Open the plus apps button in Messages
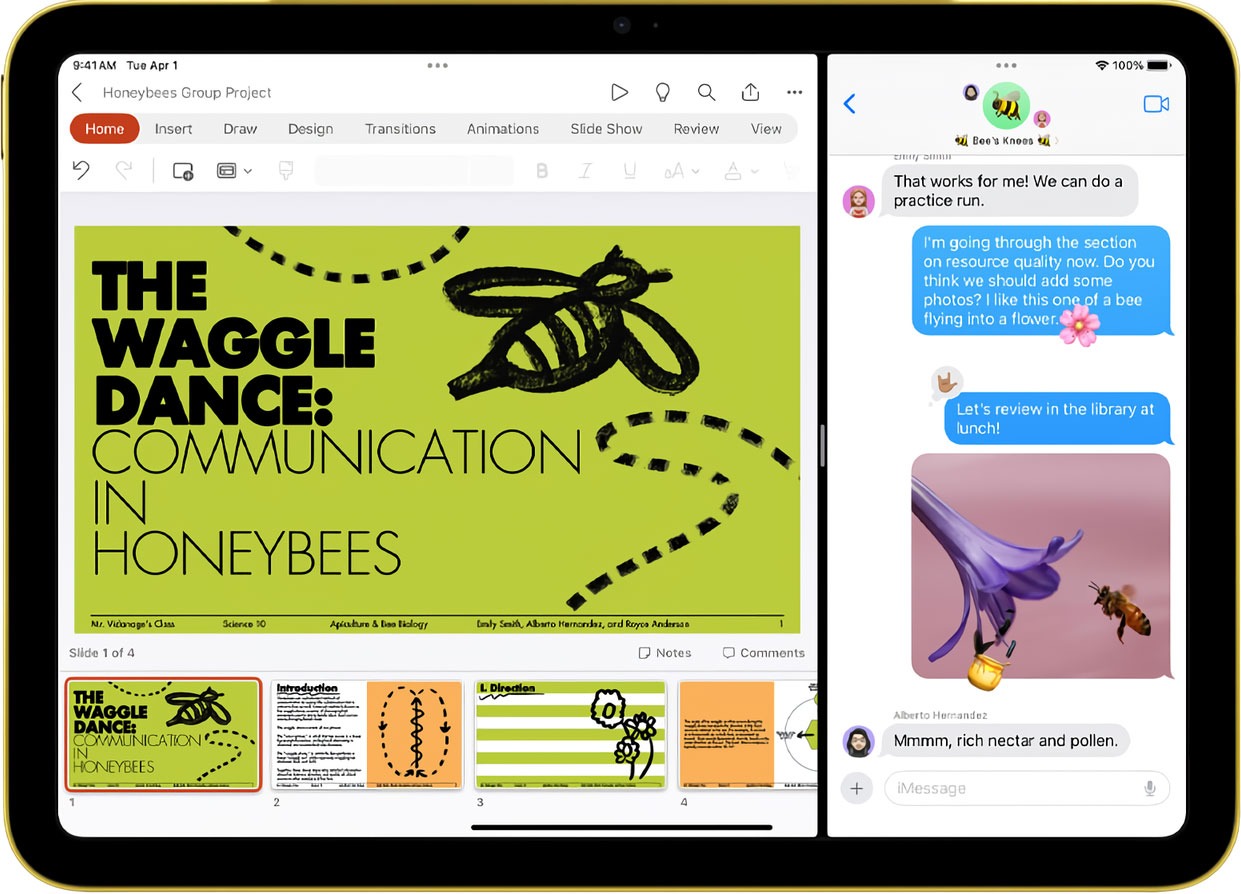 pyautogui.click(x=856, y=788)
